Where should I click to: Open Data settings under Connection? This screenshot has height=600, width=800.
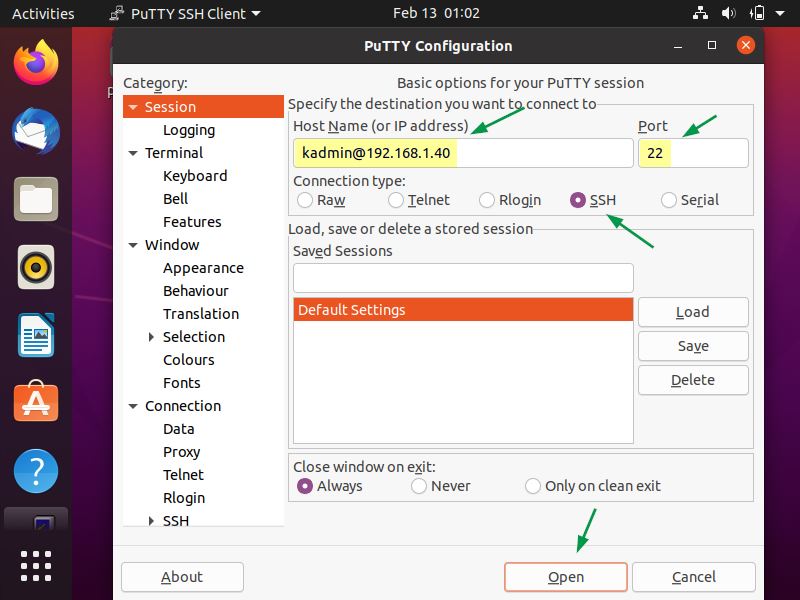(x=179, y=429)
